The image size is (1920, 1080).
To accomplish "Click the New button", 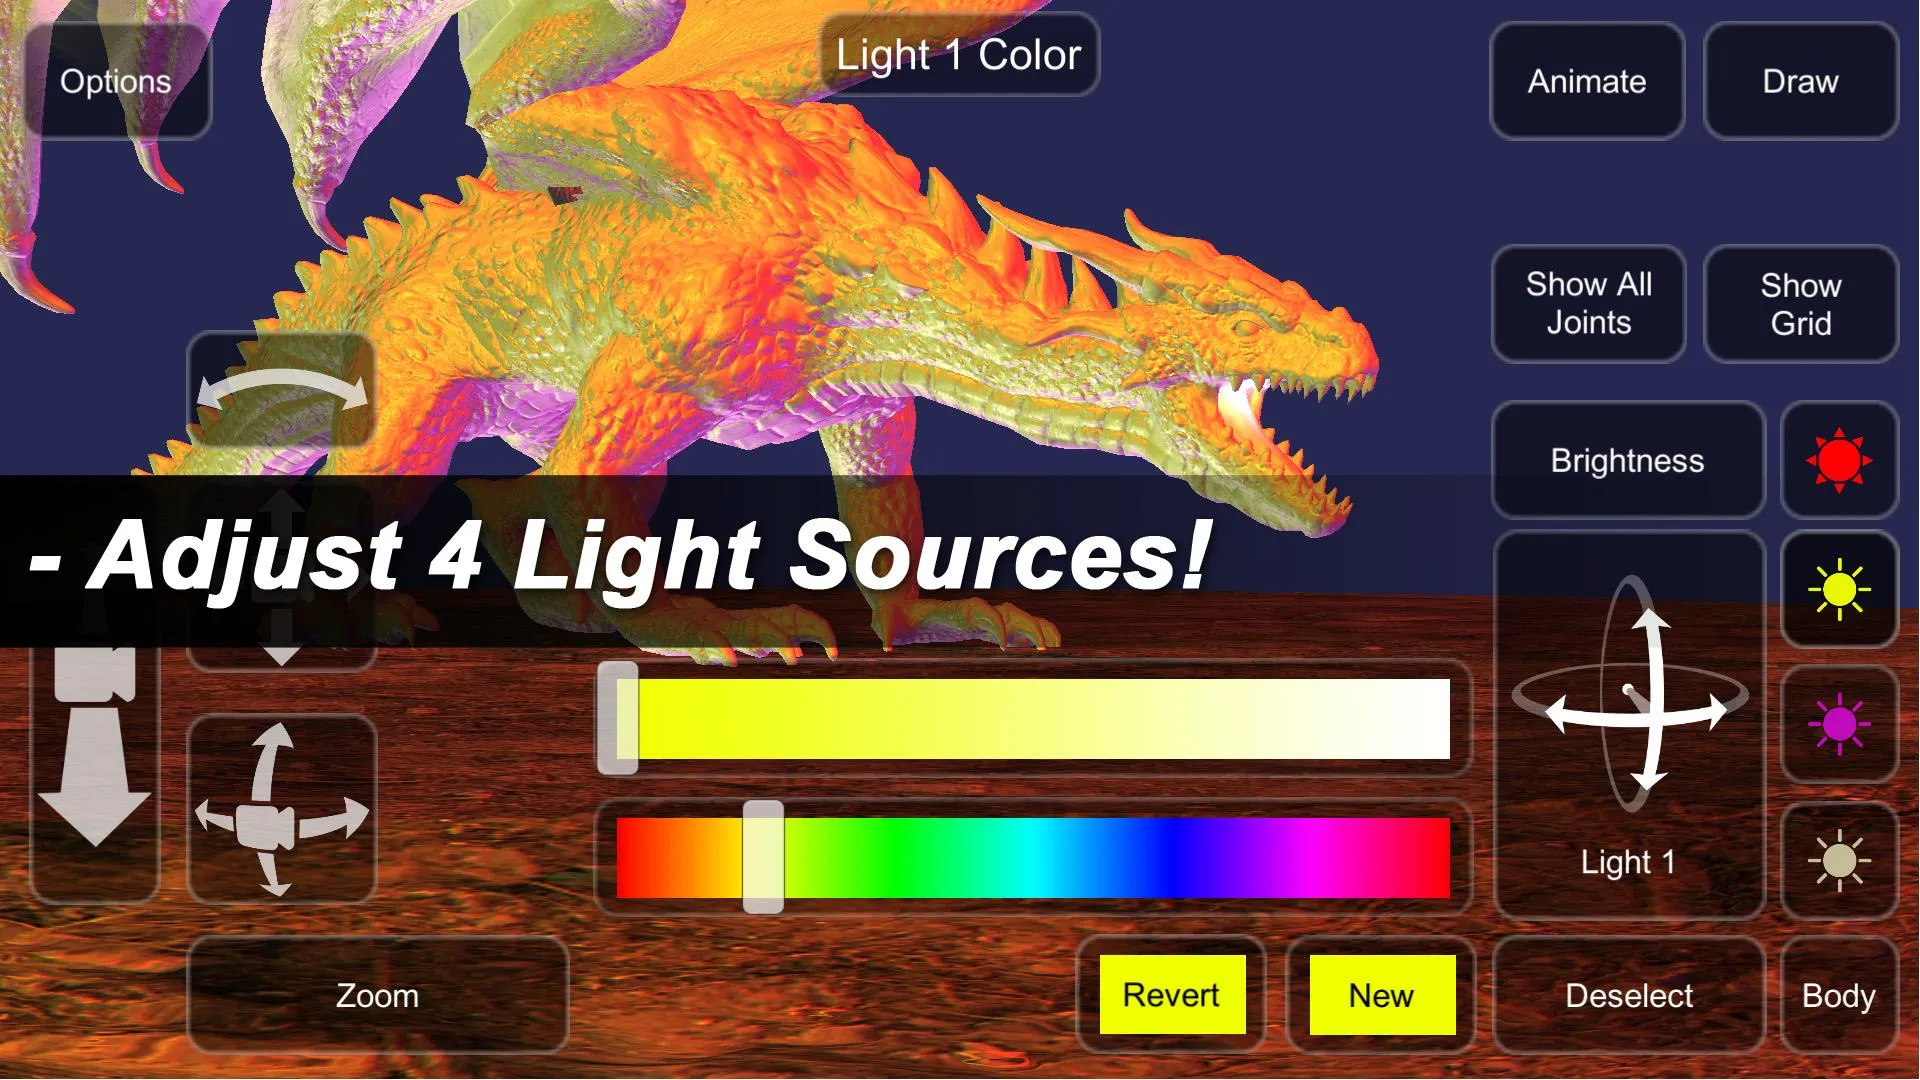I will pos(1379,996).
